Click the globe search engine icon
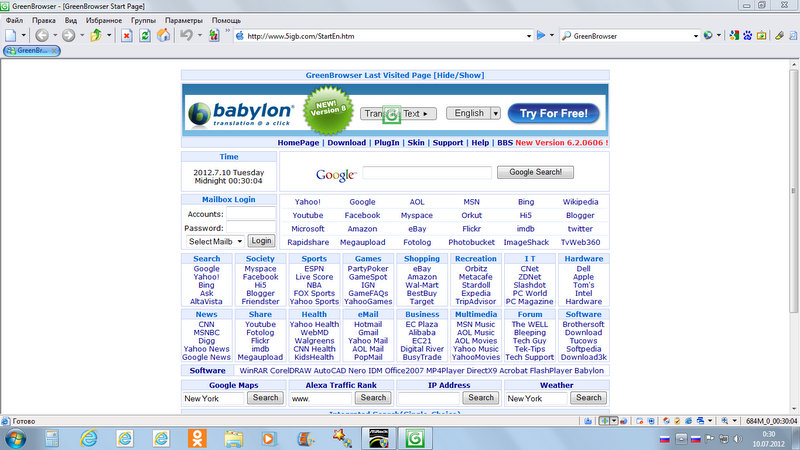Viewport: 800px width, 450px height. (x=708, y=35)
